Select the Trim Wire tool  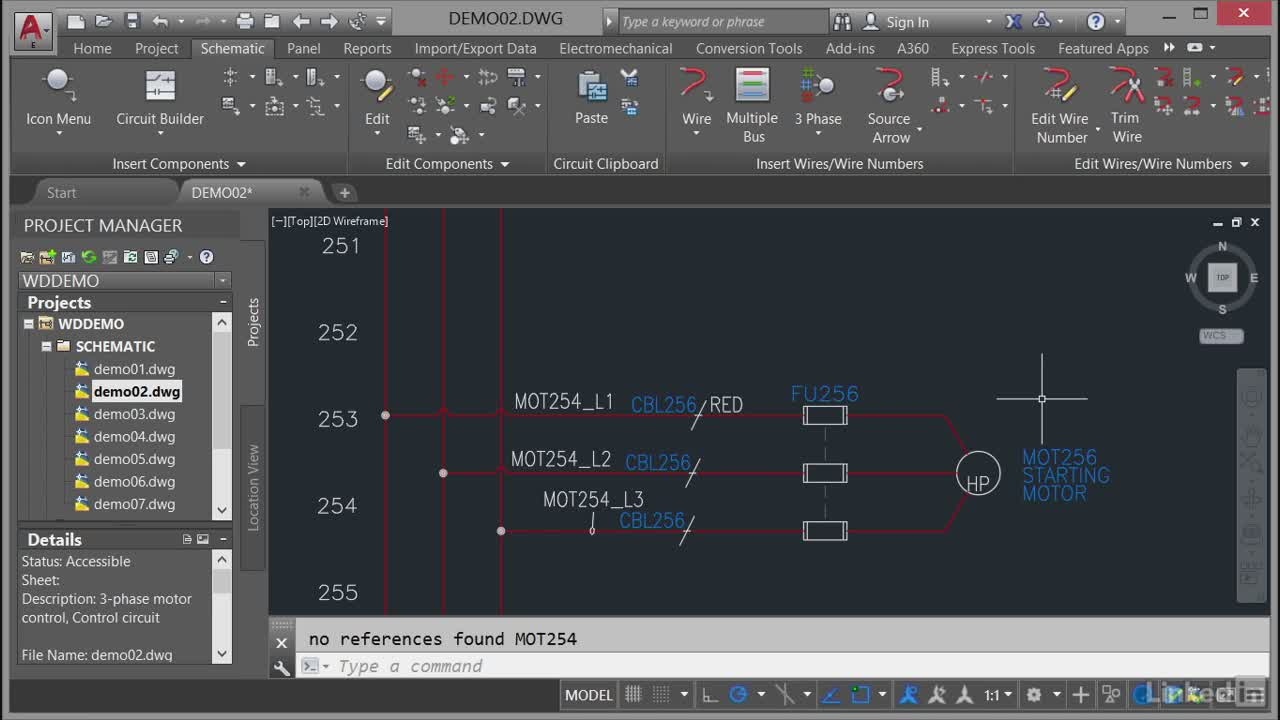(x=1126, y=105)
